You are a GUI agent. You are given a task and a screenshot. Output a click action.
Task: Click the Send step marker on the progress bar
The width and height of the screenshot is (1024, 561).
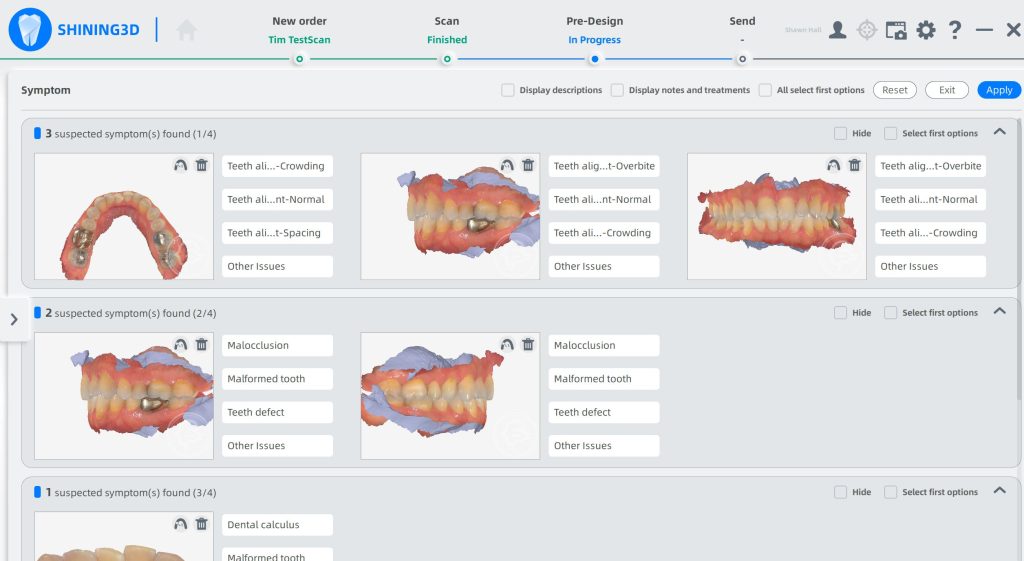coord(742,59)
